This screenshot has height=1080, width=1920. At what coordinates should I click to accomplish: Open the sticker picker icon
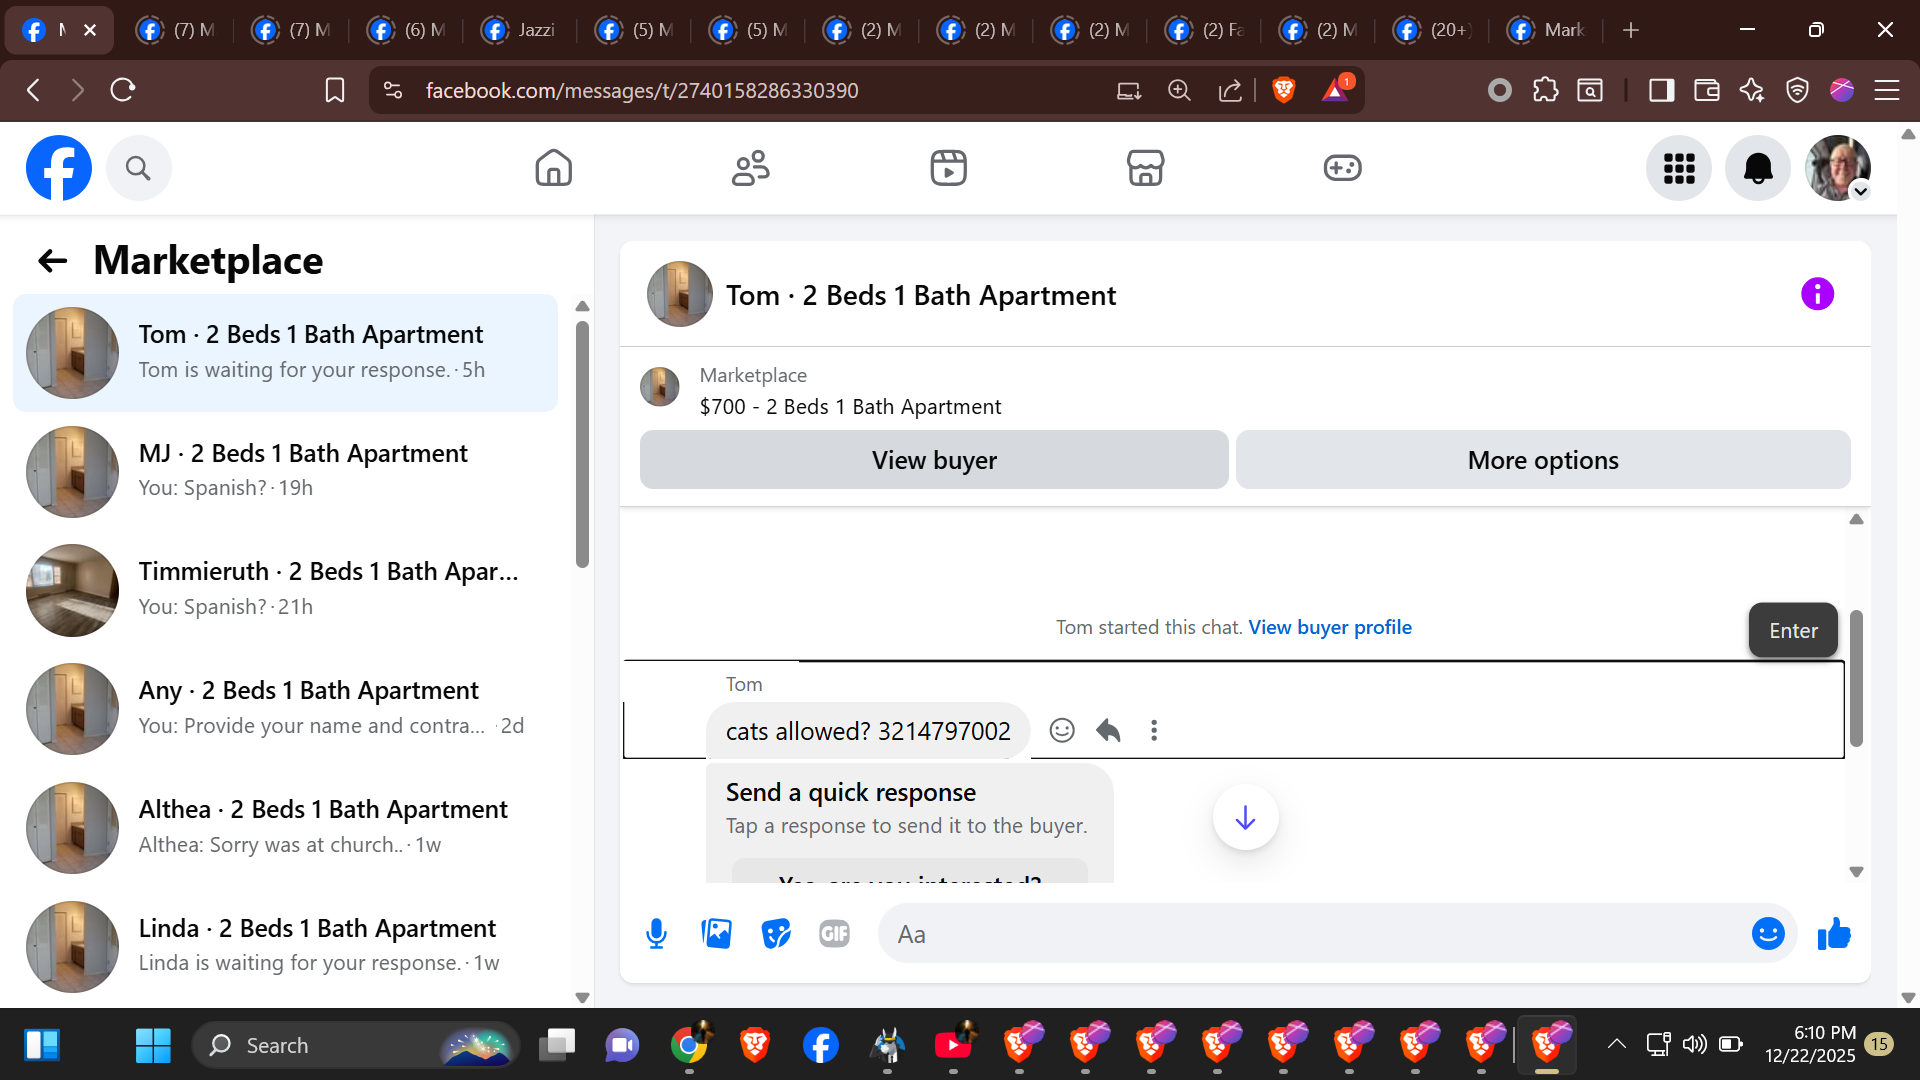[775, 934]
